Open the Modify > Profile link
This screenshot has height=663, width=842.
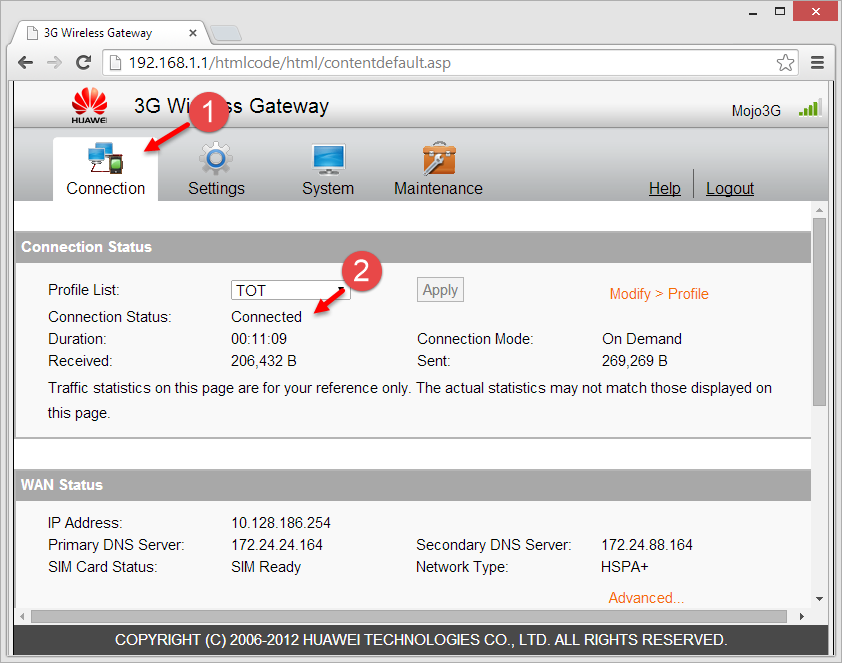[x=659, y=294]
